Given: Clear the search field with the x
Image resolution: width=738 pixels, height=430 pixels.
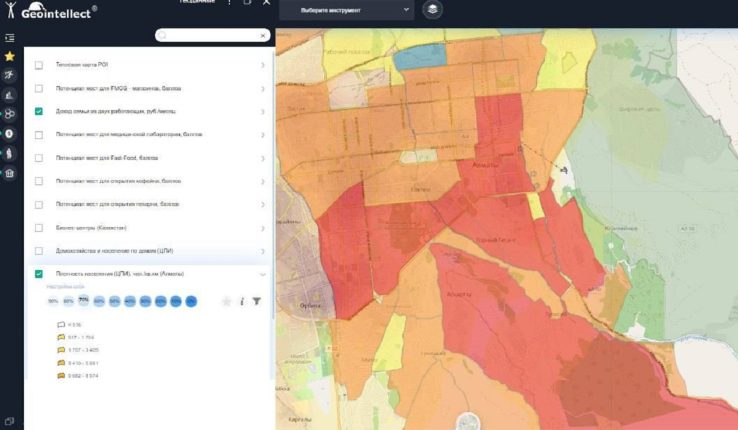Looking at the screenshot, I should tap(263, 36).
